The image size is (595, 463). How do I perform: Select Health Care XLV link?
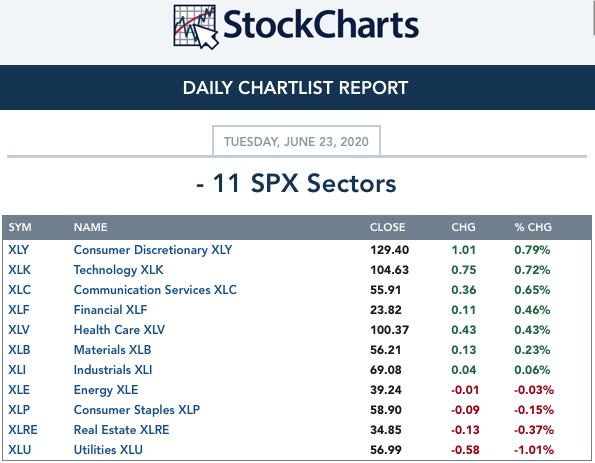pos(119,330)
